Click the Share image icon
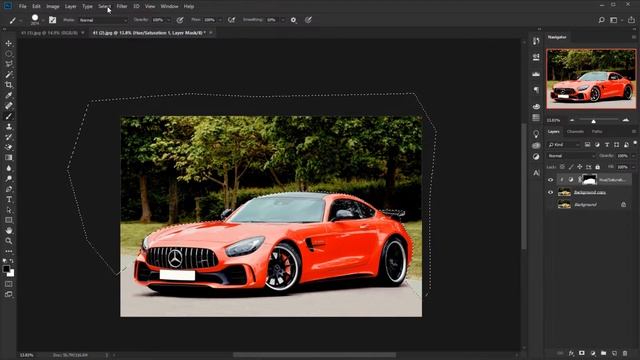 pos(631,20)
